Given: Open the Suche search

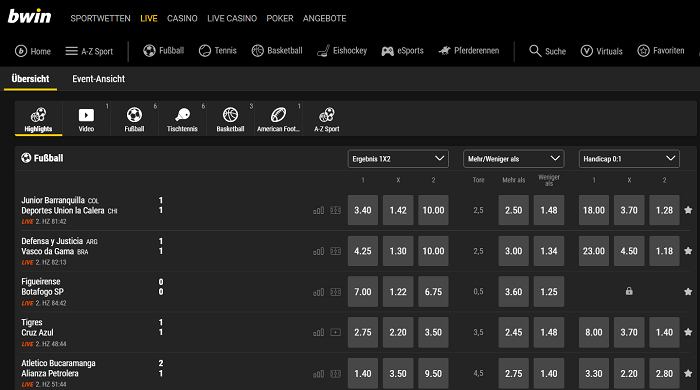Looking at the screenshot, I should (x=547, y=51).
